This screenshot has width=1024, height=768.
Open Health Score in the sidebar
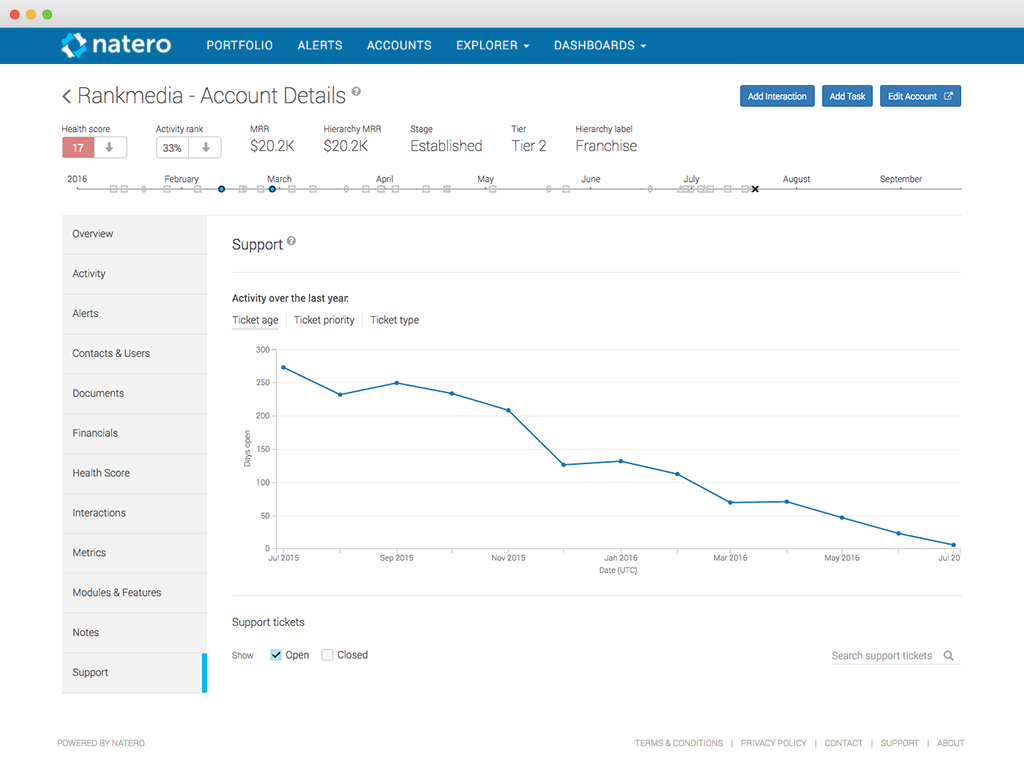point(101,473)
